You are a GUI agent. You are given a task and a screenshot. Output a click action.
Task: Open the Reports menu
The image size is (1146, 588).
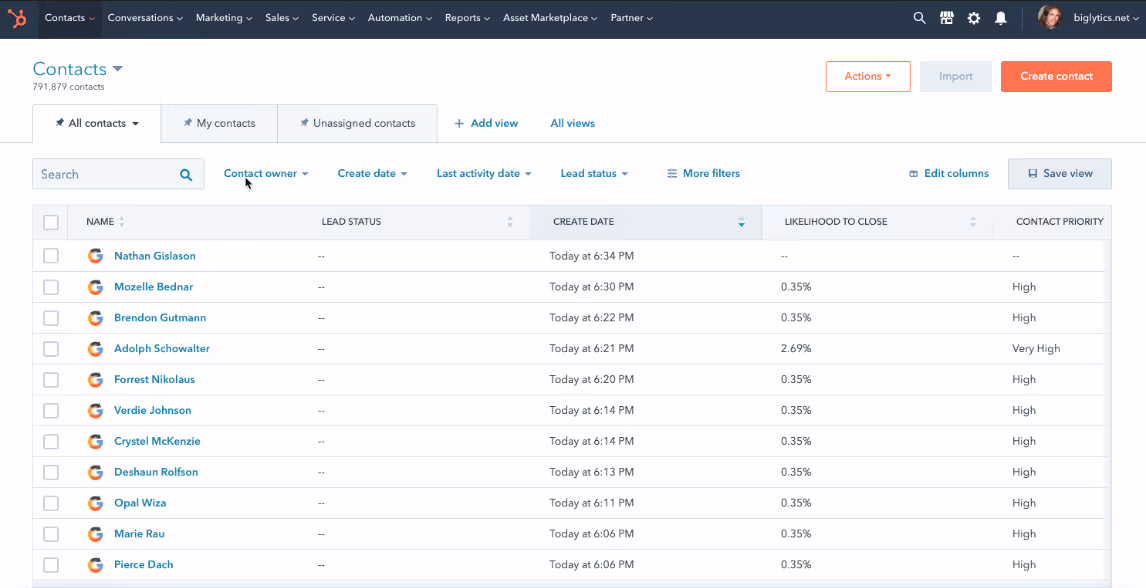(x=468, y=18)
